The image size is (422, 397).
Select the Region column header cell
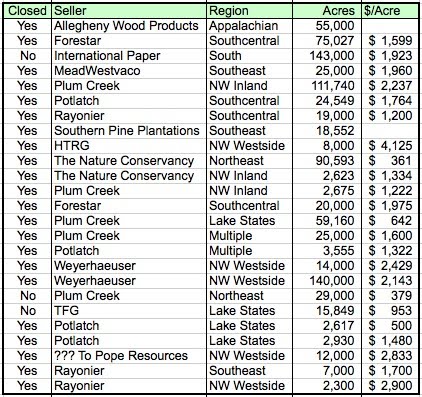click(x=249, y=11)
